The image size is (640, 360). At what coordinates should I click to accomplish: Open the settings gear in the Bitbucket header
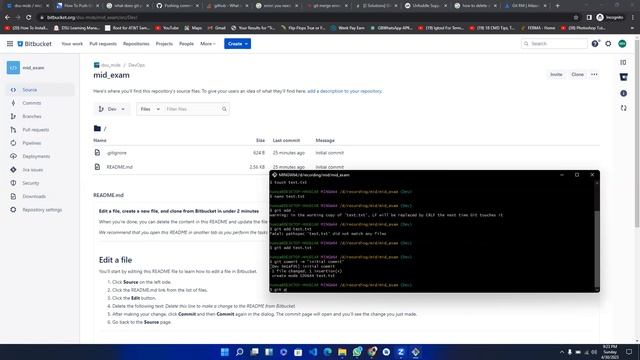point(608,44)
